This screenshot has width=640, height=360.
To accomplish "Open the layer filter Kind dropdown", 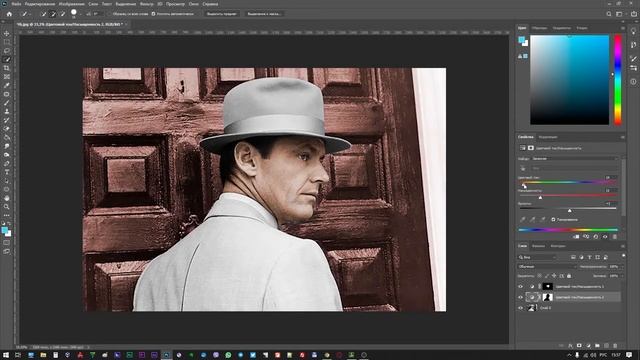I will click(x=537, y=257).
